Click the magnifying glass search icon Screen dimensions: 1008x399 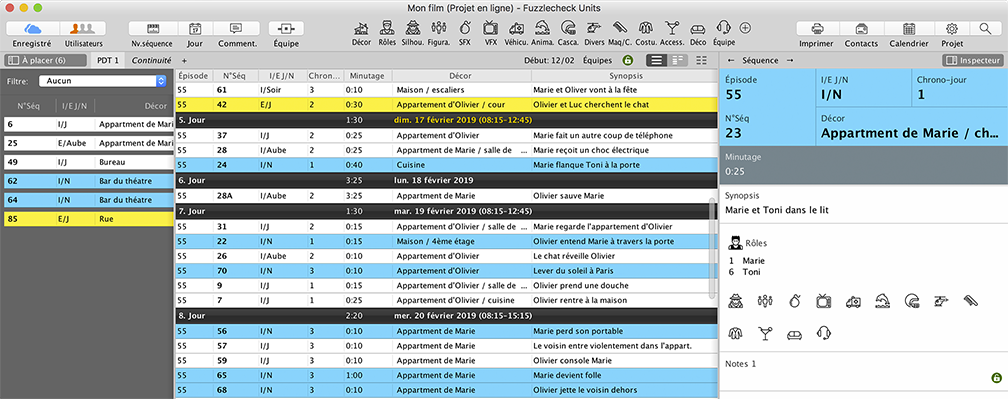(x=985, y=29)
